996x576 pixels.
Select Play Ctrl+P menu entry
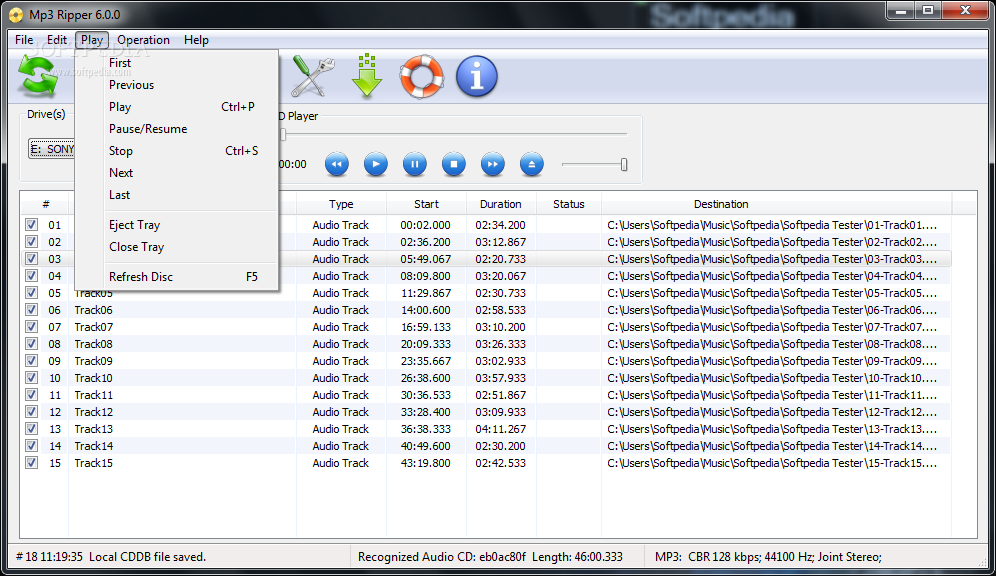coord(177,107)
